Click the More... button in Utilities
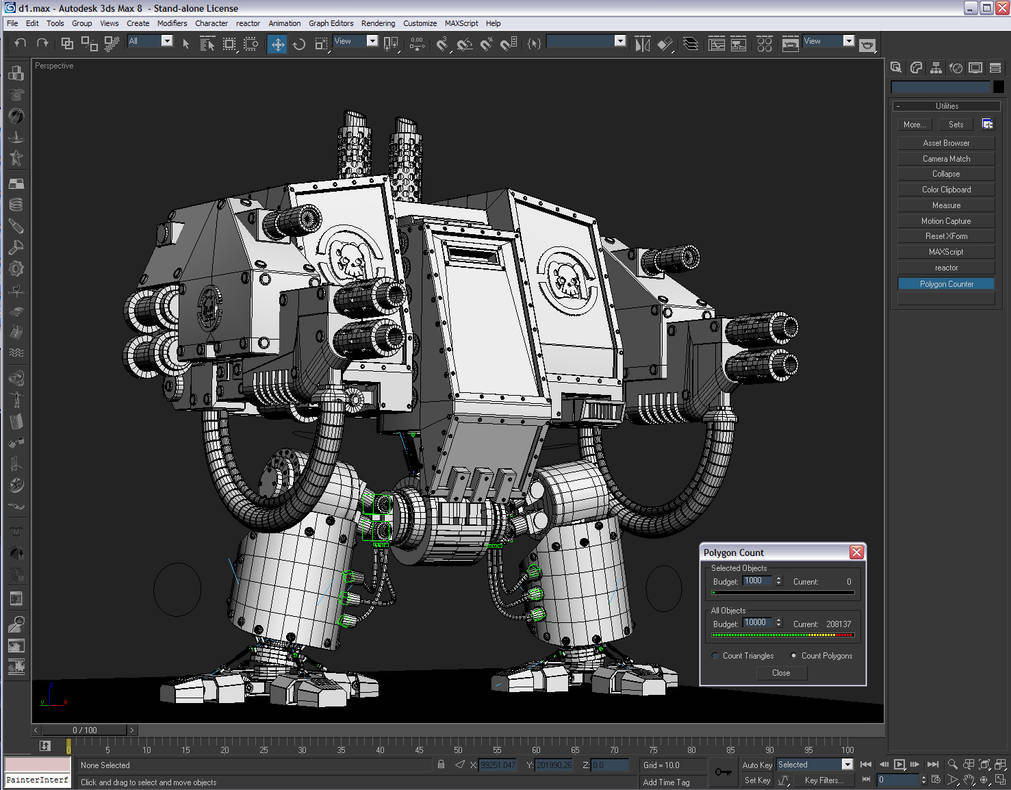1011x790 pixels. click(x=912, y=124)
